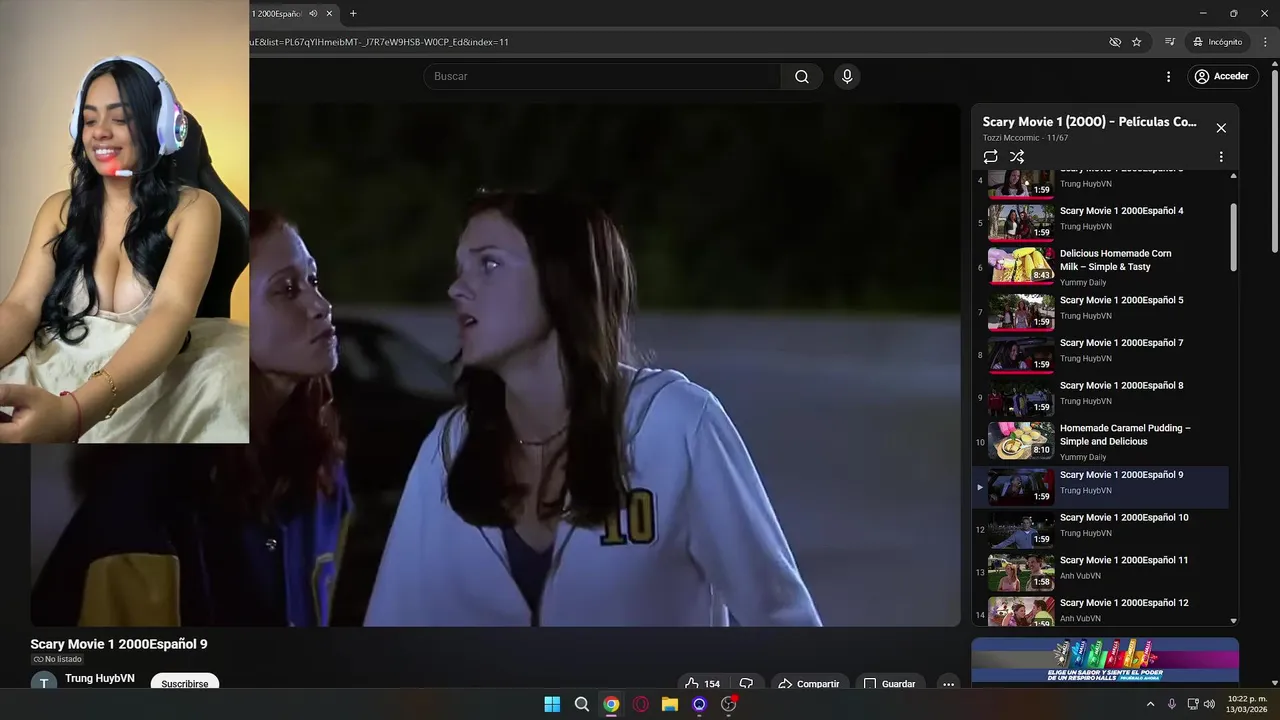Click the Tozzi Mccormic playlist owner text

(1012, 138)
